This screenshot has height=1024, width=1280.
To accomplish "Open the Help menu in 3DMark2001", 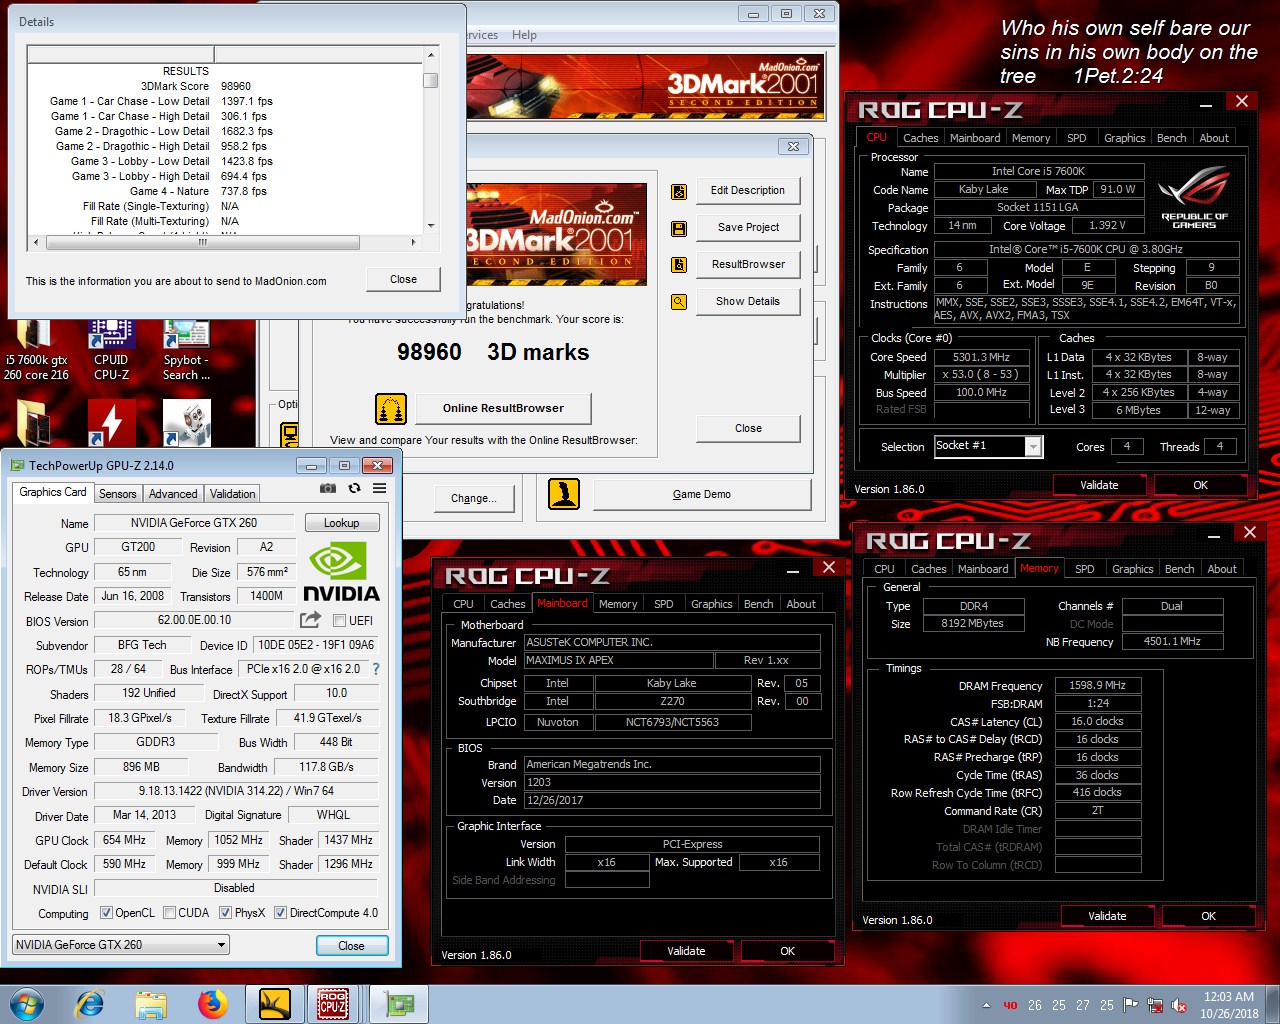I will [x=524, y=35].
